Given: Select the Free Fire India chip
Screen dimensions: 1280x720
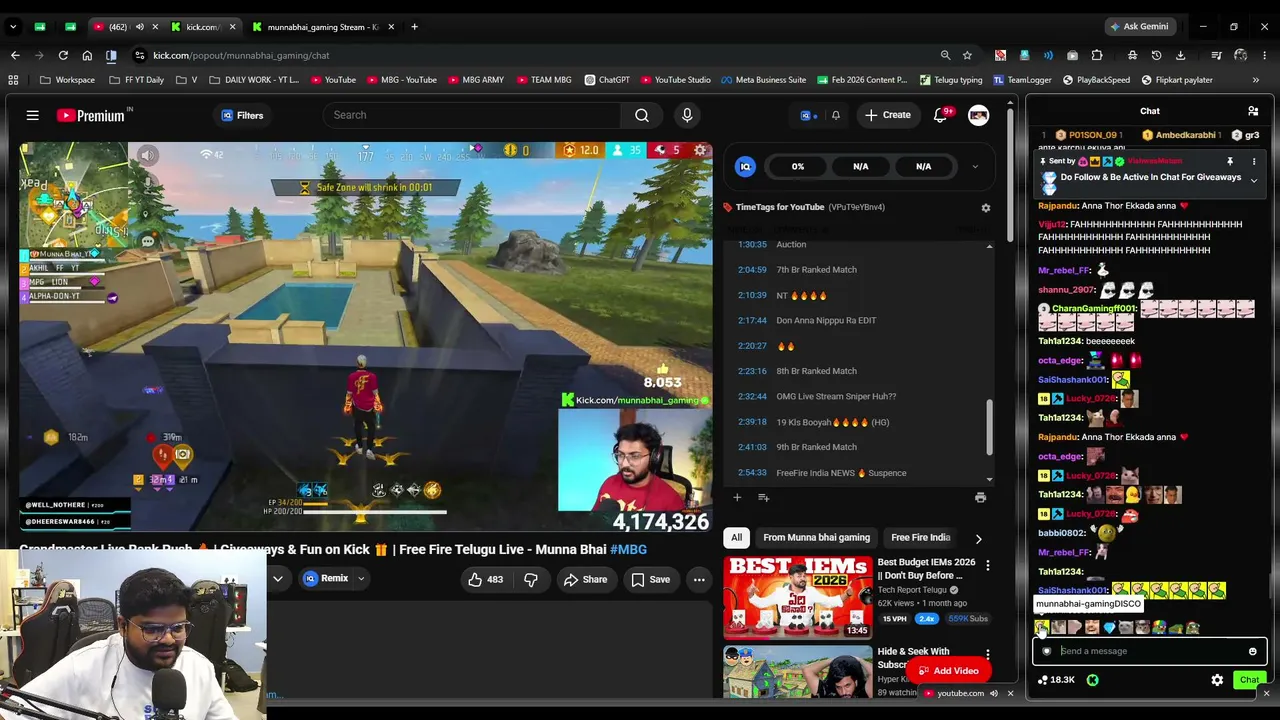Looking at the screenshot, I should [x=920, y=538].
